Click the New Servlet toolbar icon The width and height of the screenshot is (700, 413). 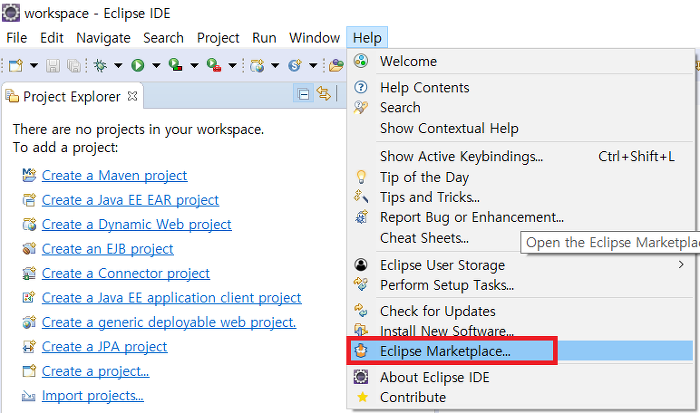pos(295,66)
